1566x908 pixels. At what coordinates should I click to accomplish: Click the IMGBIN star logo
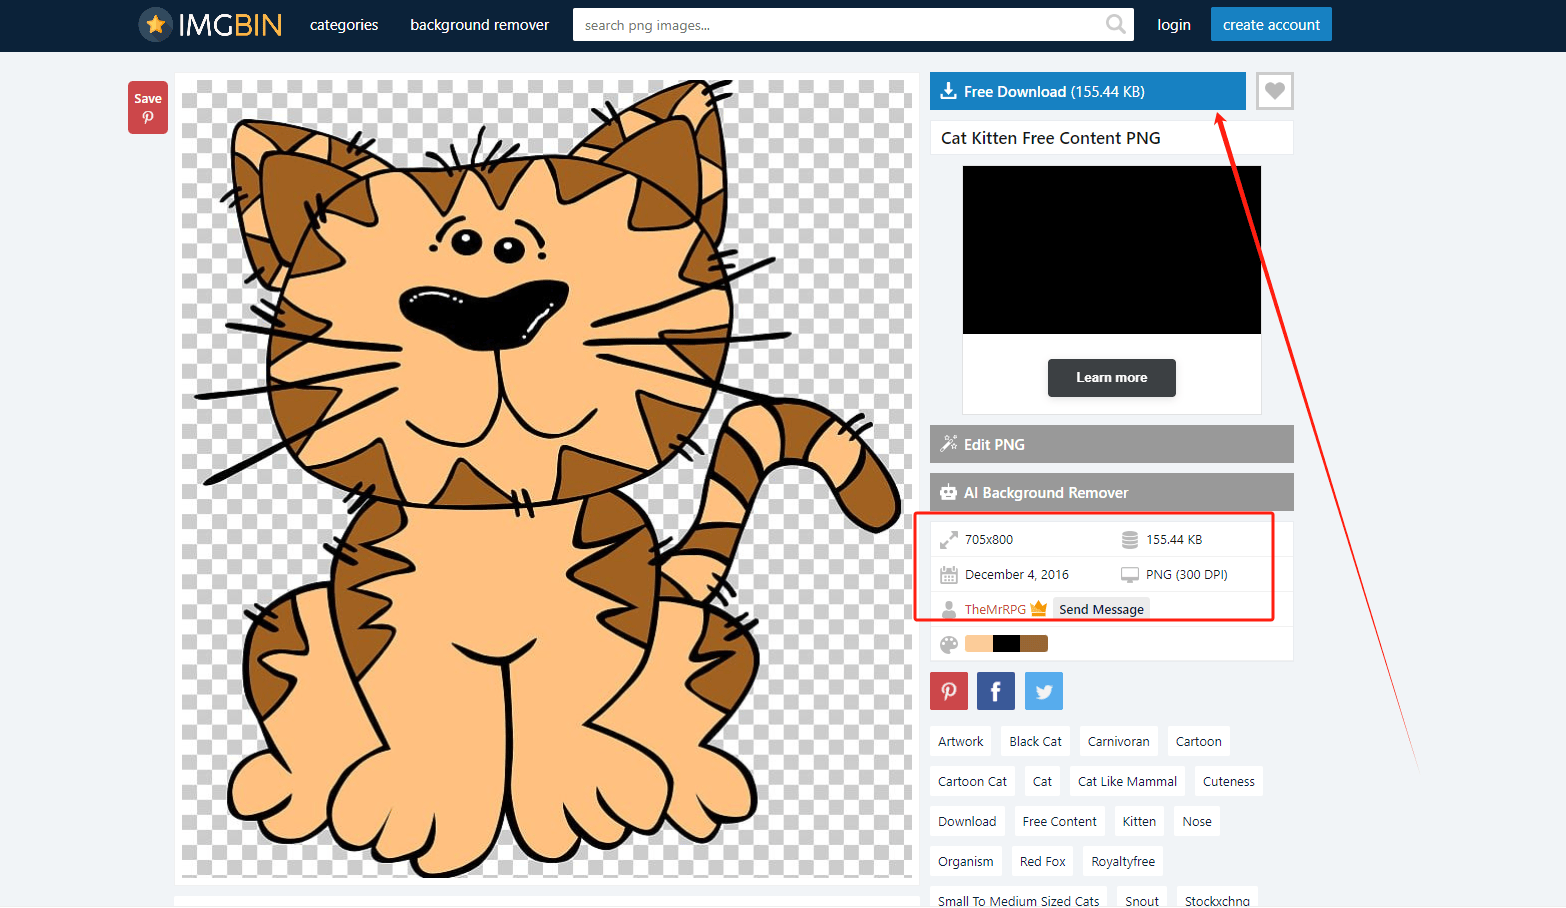pyautogui.click(x=155, y=25)
